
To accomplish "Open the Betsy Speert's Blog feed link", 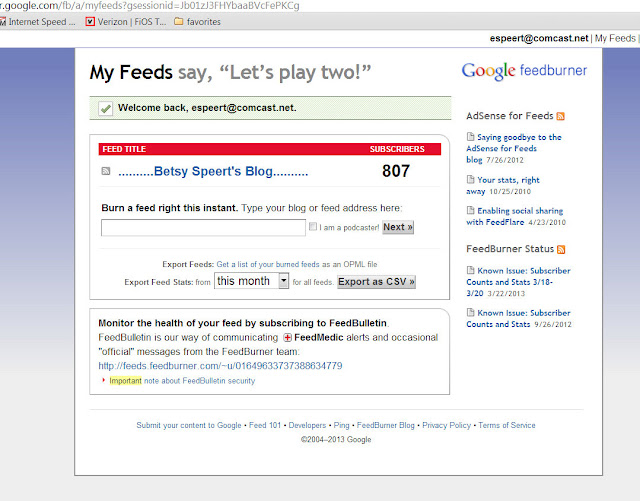I will tap(213, 171).
